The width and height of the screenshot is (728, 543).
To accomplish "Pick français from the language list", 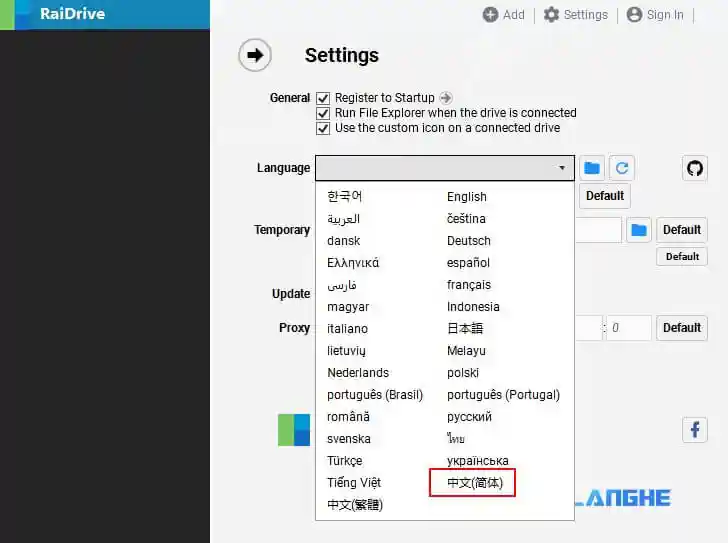I will coord(468,285).
